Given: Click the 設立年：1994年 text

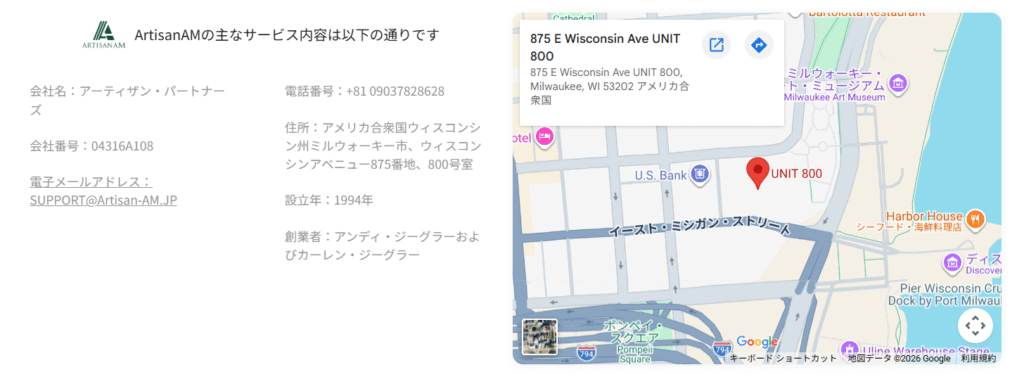Looking at the screenshot, I should 329,200.
